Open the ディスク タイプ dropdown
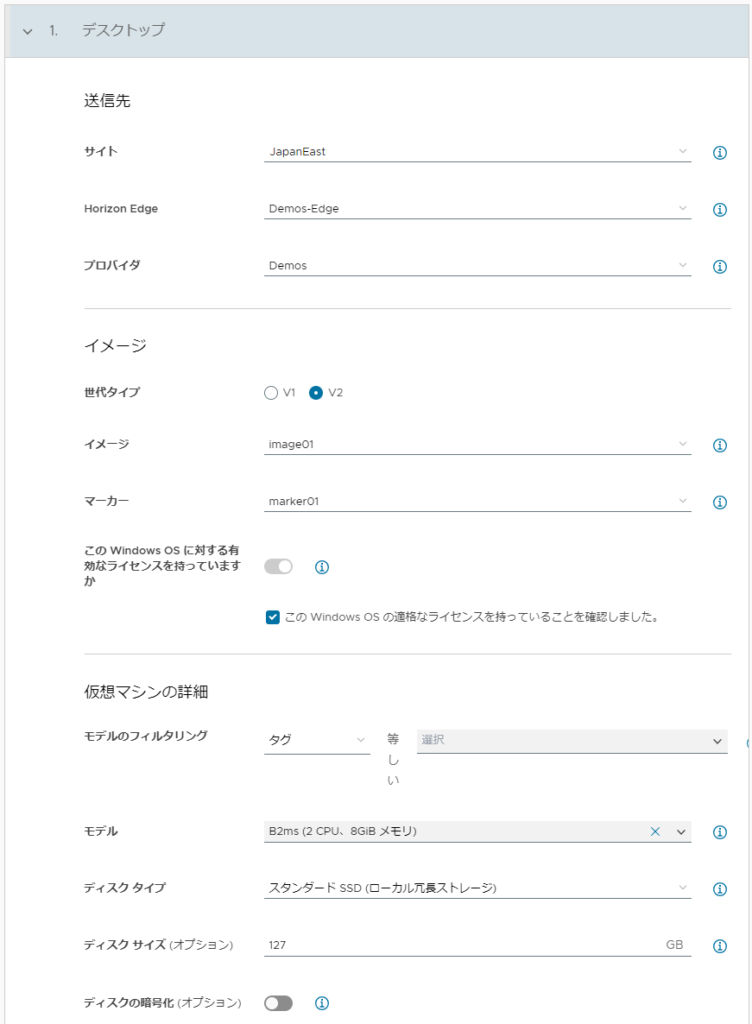Viewport: 752px width, 1024px height. (x=477, y=888)
